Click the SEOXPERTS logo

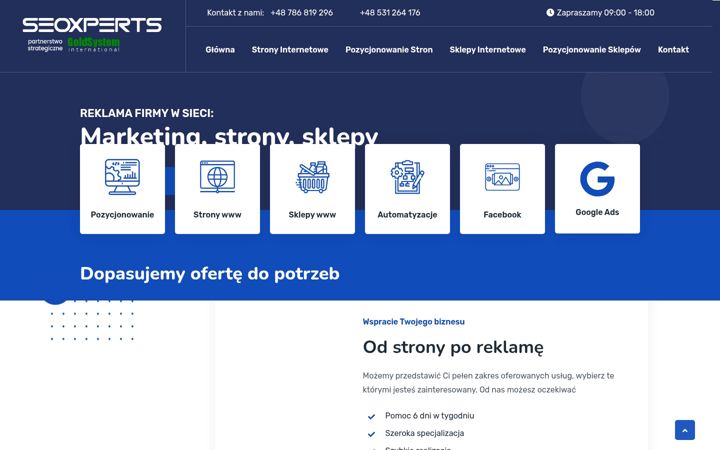92,25
